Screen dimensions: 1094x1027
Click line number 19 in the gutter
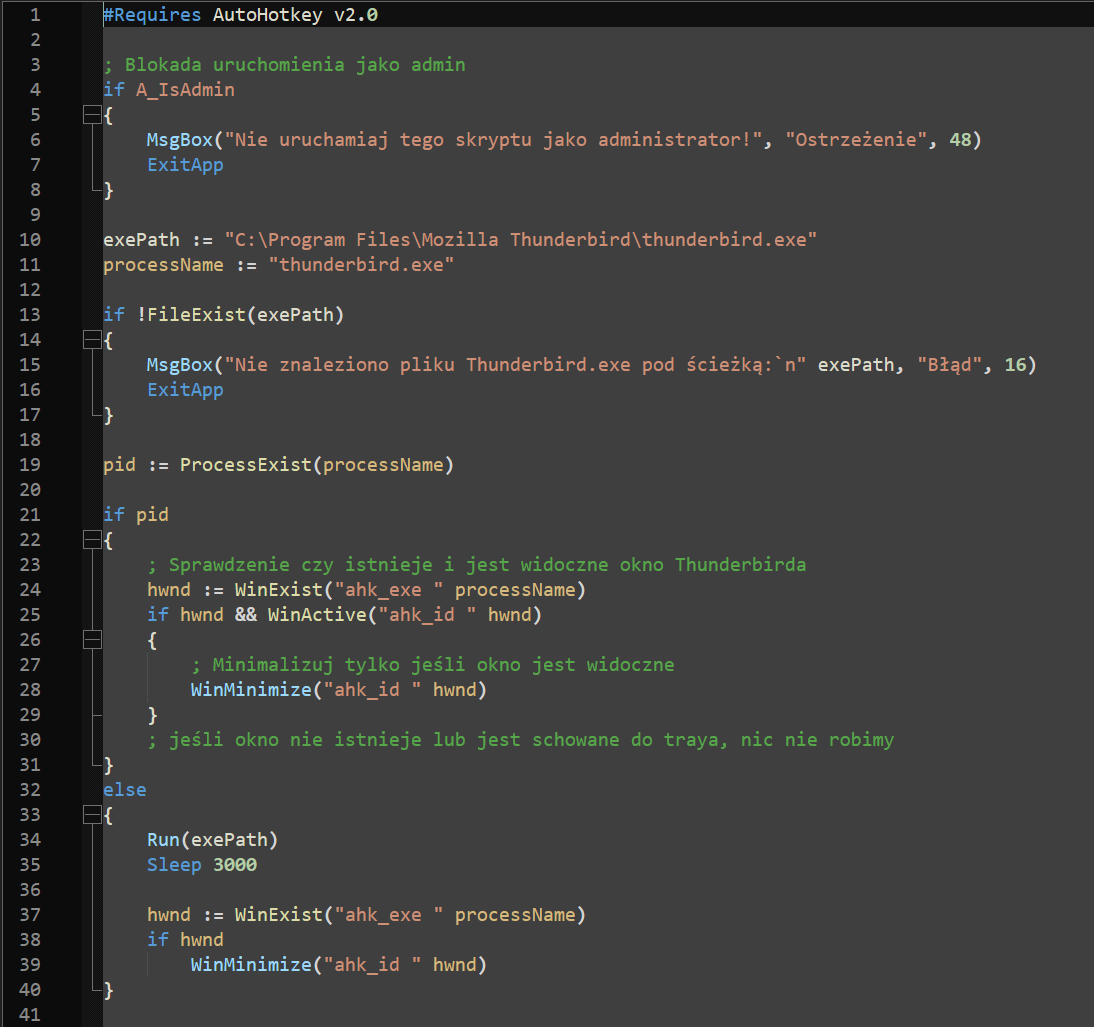(30, 465)
